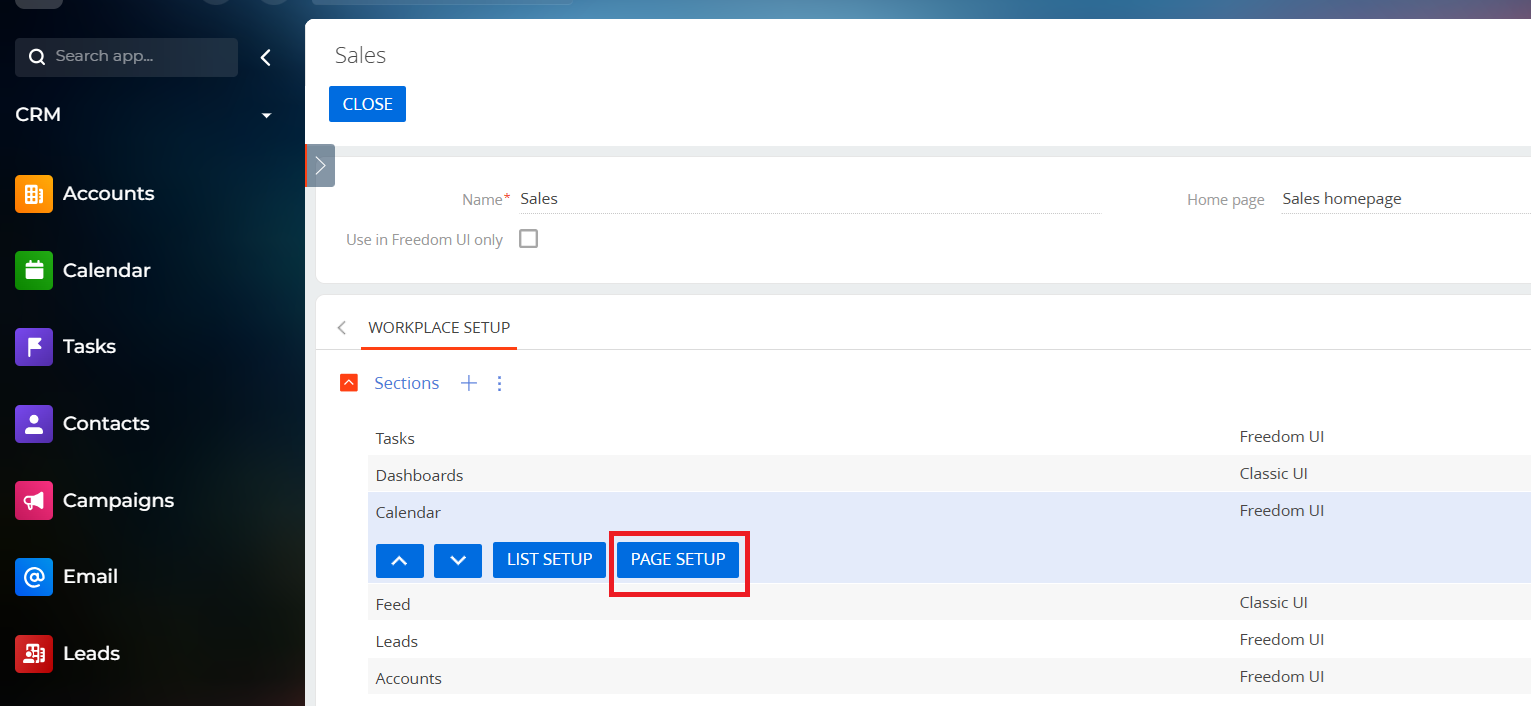Add a new section with plus icon

[x=468, y=383]
